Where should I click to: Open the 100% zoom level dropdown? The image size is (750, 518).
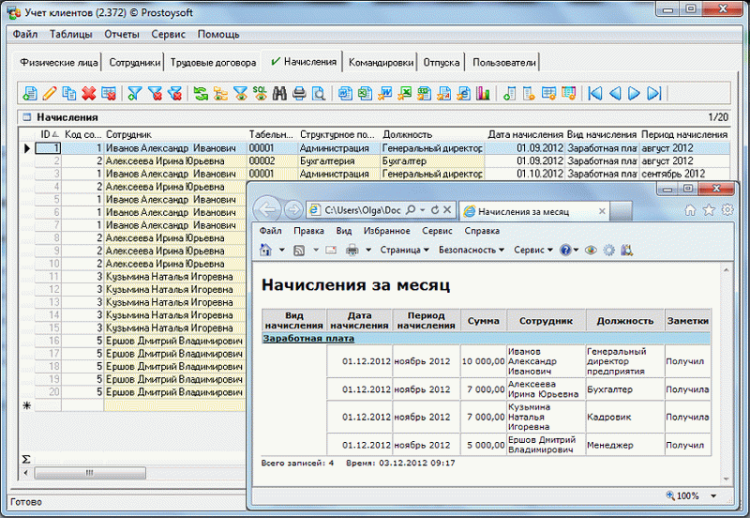[714, 495]
